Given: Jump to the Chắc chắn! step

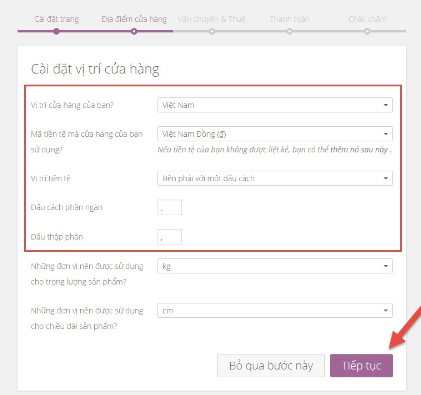Looking at the screenshot, I should tap(367, 19).
